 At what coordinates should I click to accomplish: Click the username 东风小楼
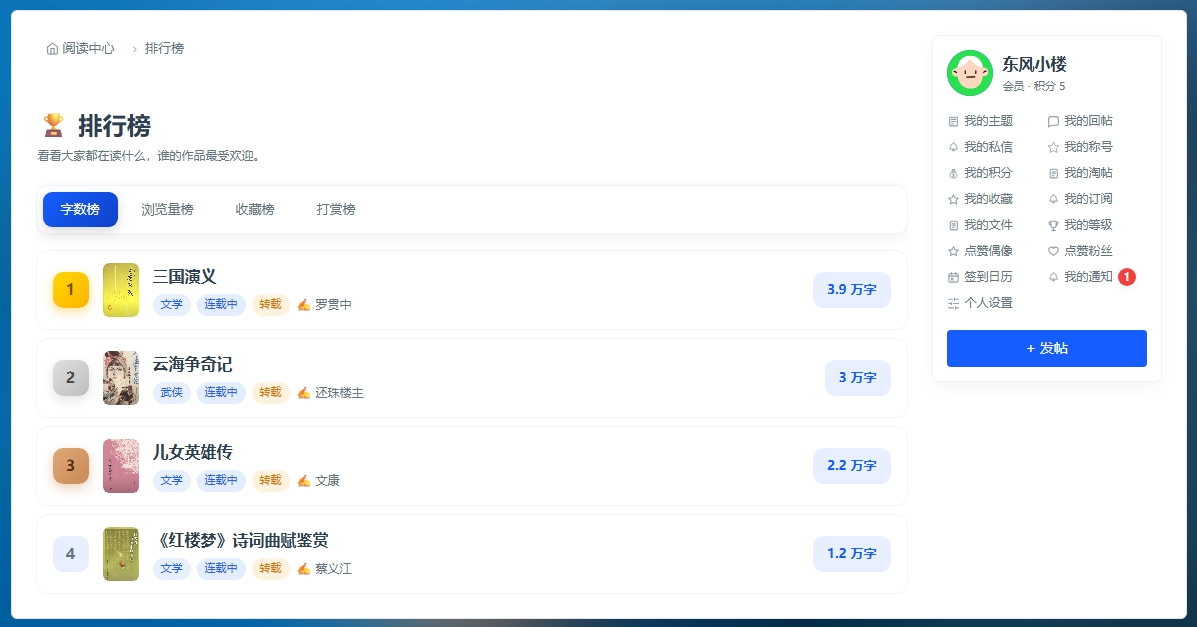pos(1034,64)
